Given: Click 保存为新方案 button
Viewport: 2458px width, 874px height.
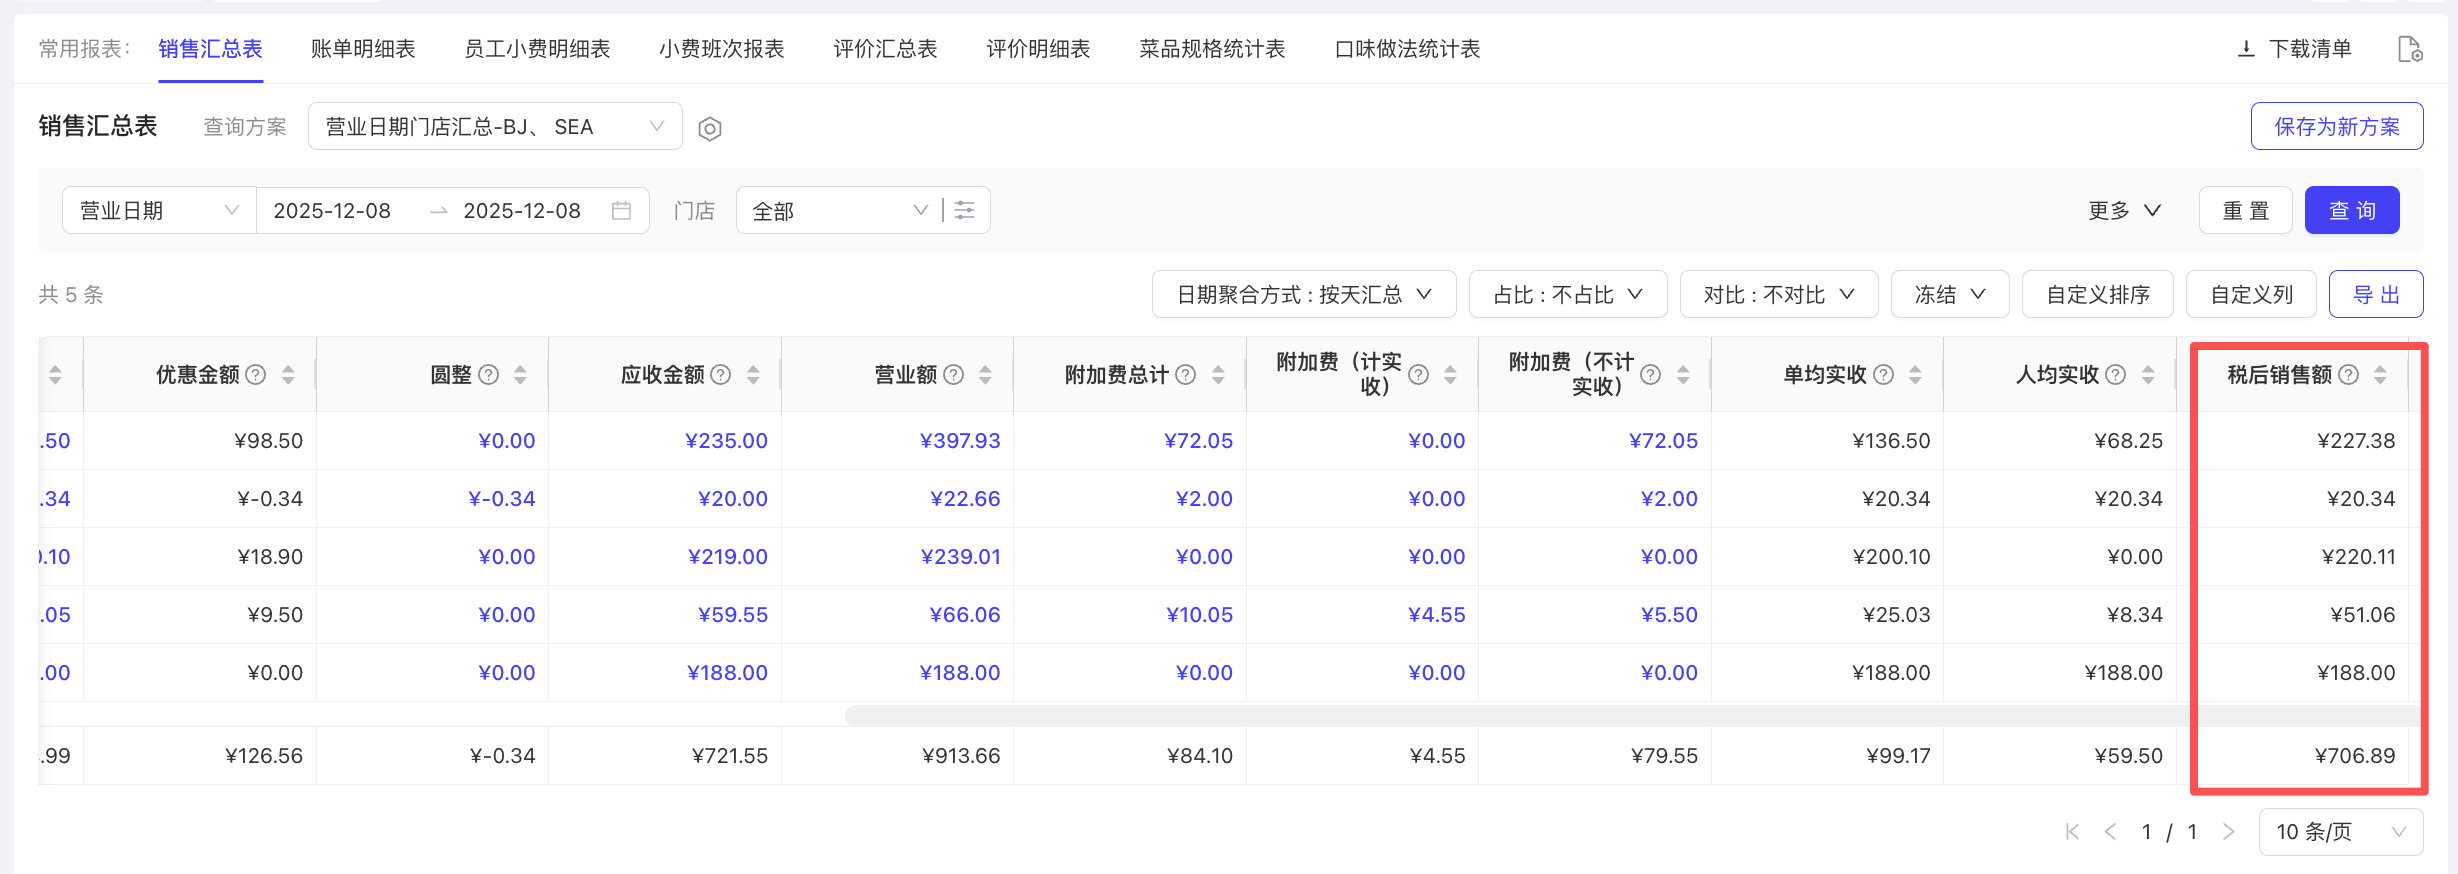Looking at the screenshot, I should tap(2336, 127).
